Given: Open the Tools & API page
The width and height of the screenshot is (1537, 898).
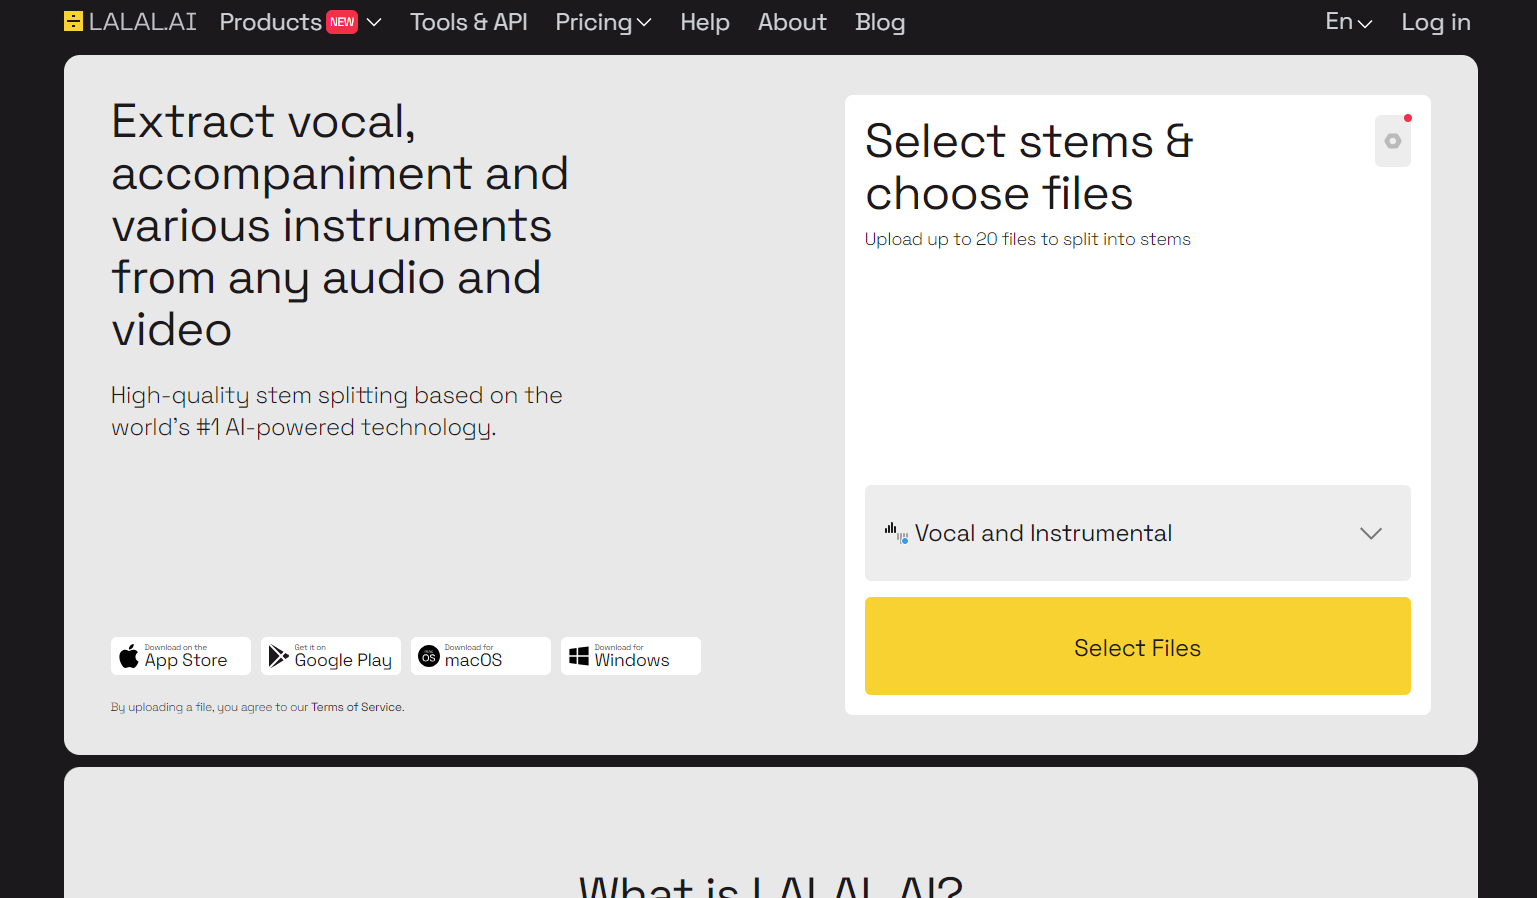Looking at the screenshot, I should pos(468,22).
